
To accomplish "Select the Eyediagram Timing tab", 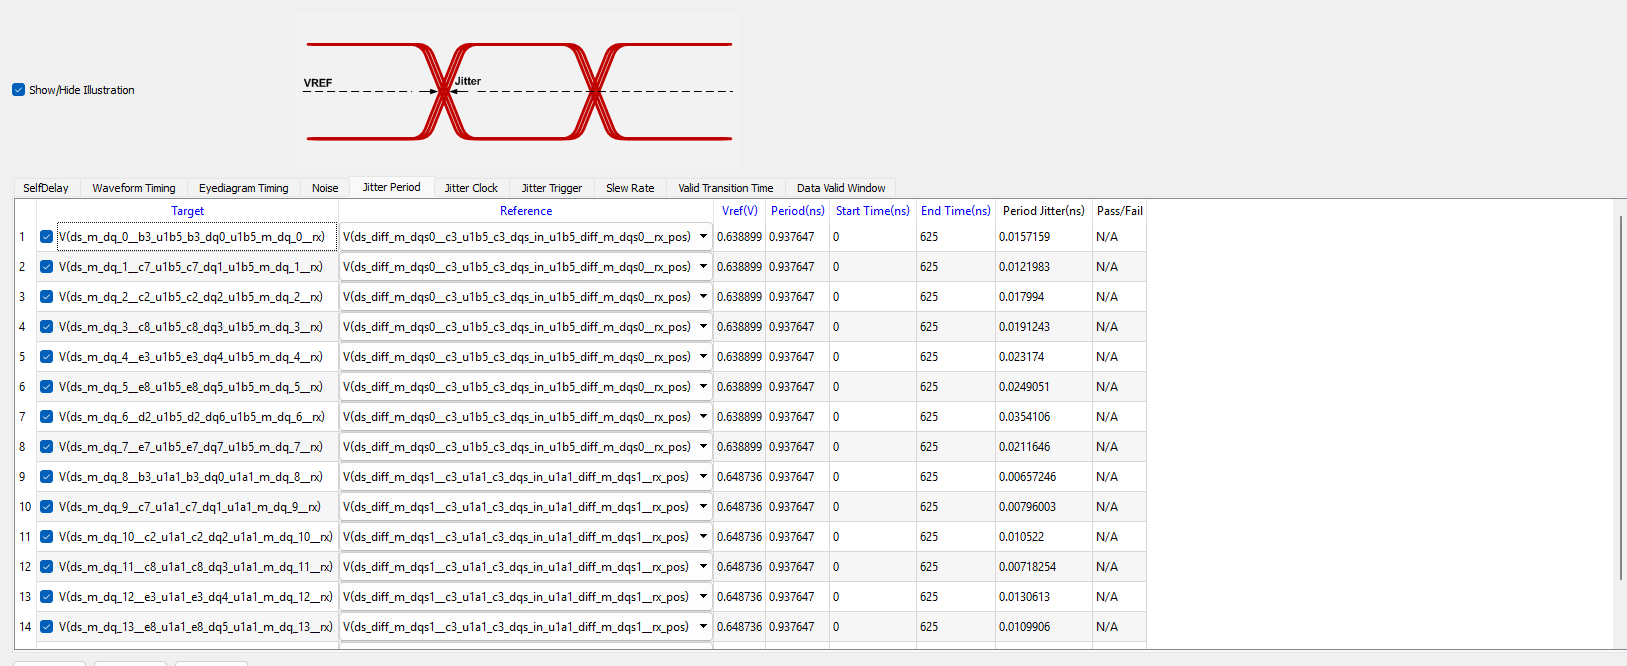I will coord(243,188).
